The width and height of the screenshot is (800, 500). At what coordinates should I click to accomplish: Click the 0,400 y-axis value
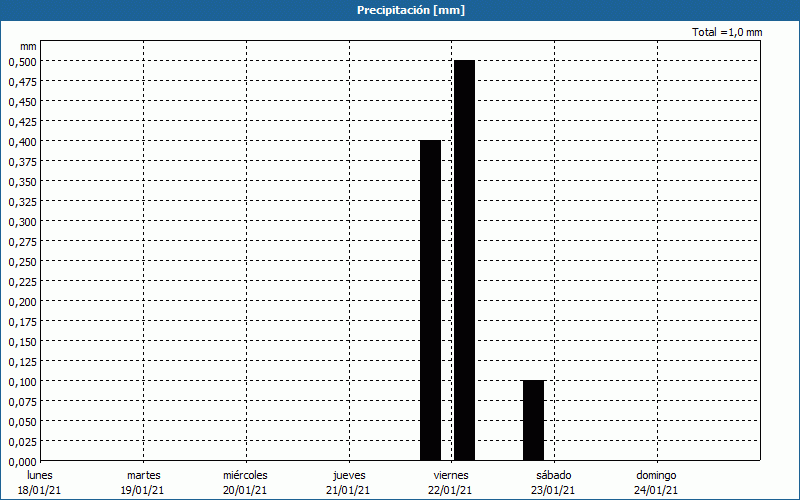point(23,141)
